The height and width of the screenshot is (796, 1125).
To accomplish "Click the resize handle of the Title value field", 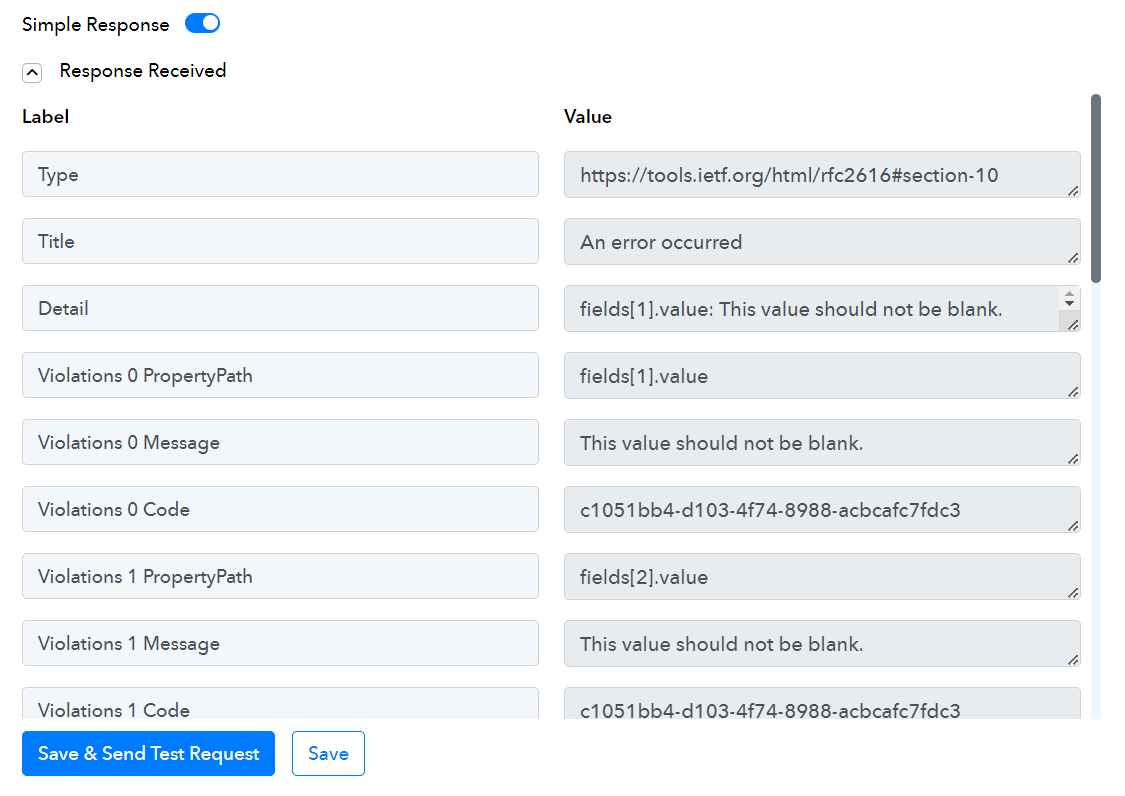I will pos(1073,258).
